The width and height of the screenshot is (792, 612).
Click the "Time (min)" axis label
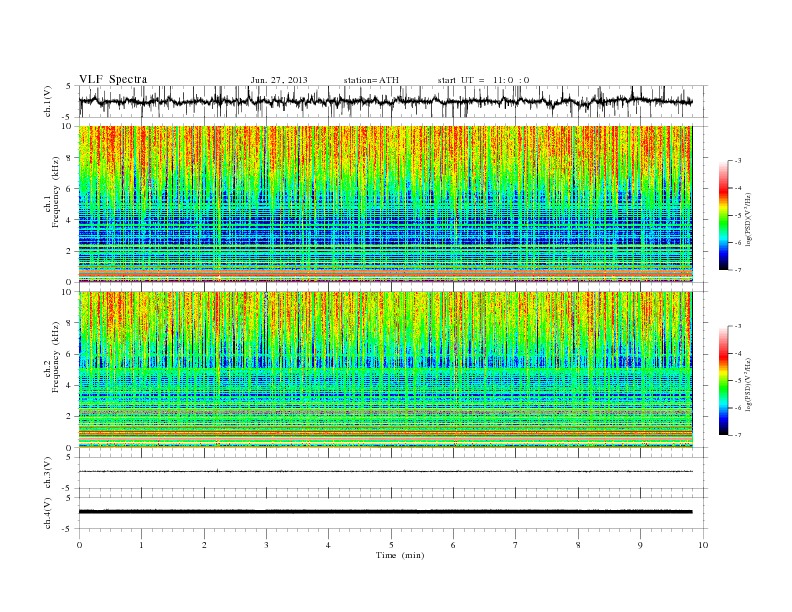tap(400, 555)
